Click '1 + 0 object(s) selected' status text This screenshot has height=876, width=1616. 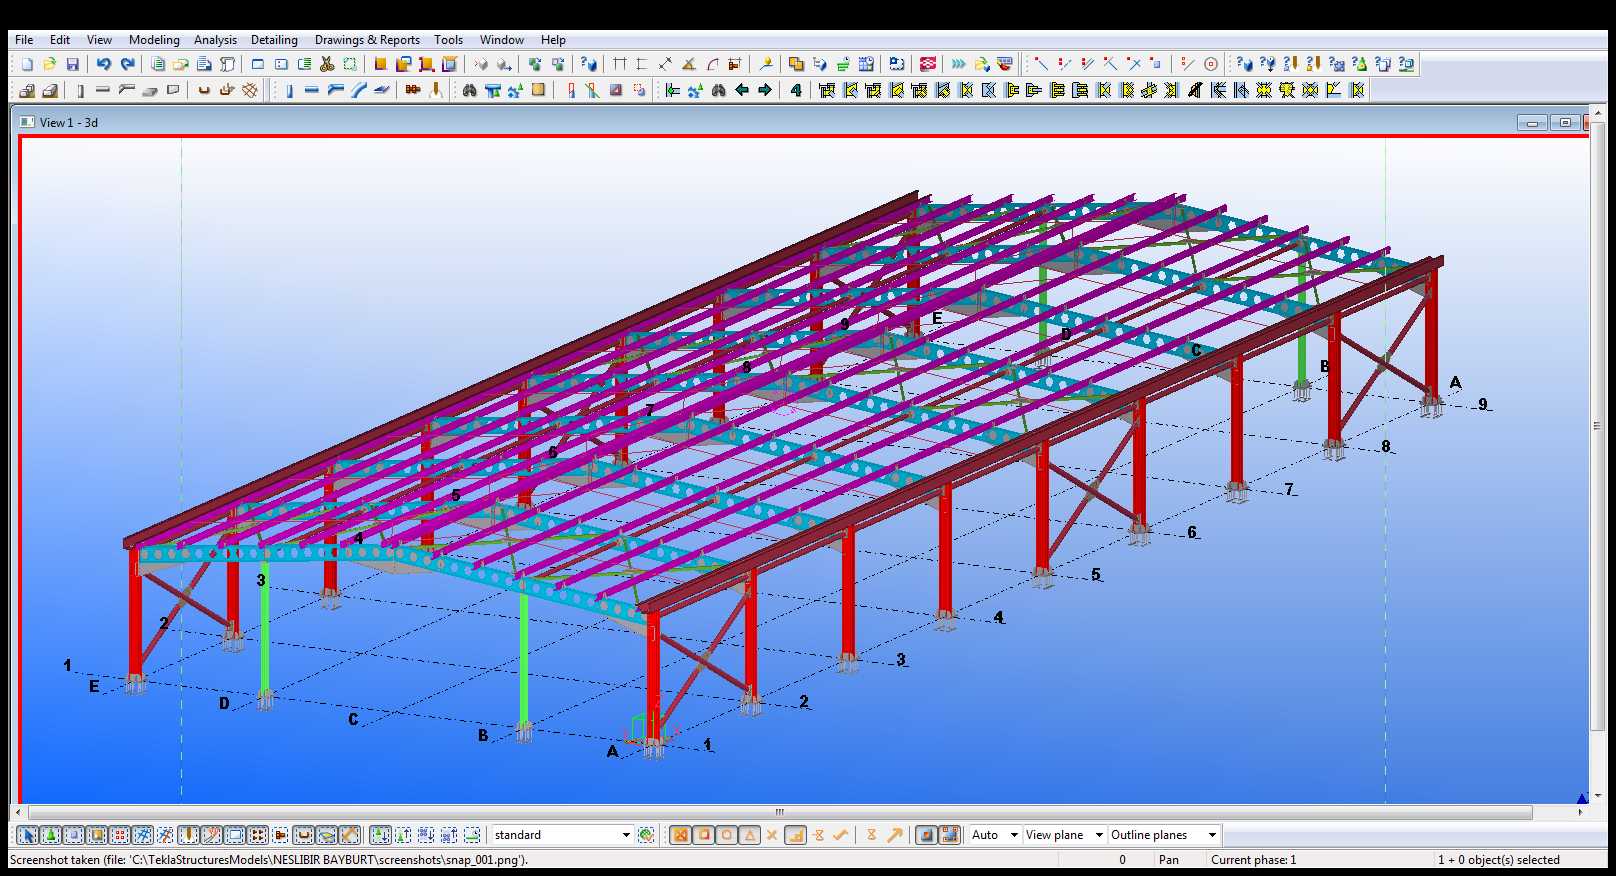1498,860
